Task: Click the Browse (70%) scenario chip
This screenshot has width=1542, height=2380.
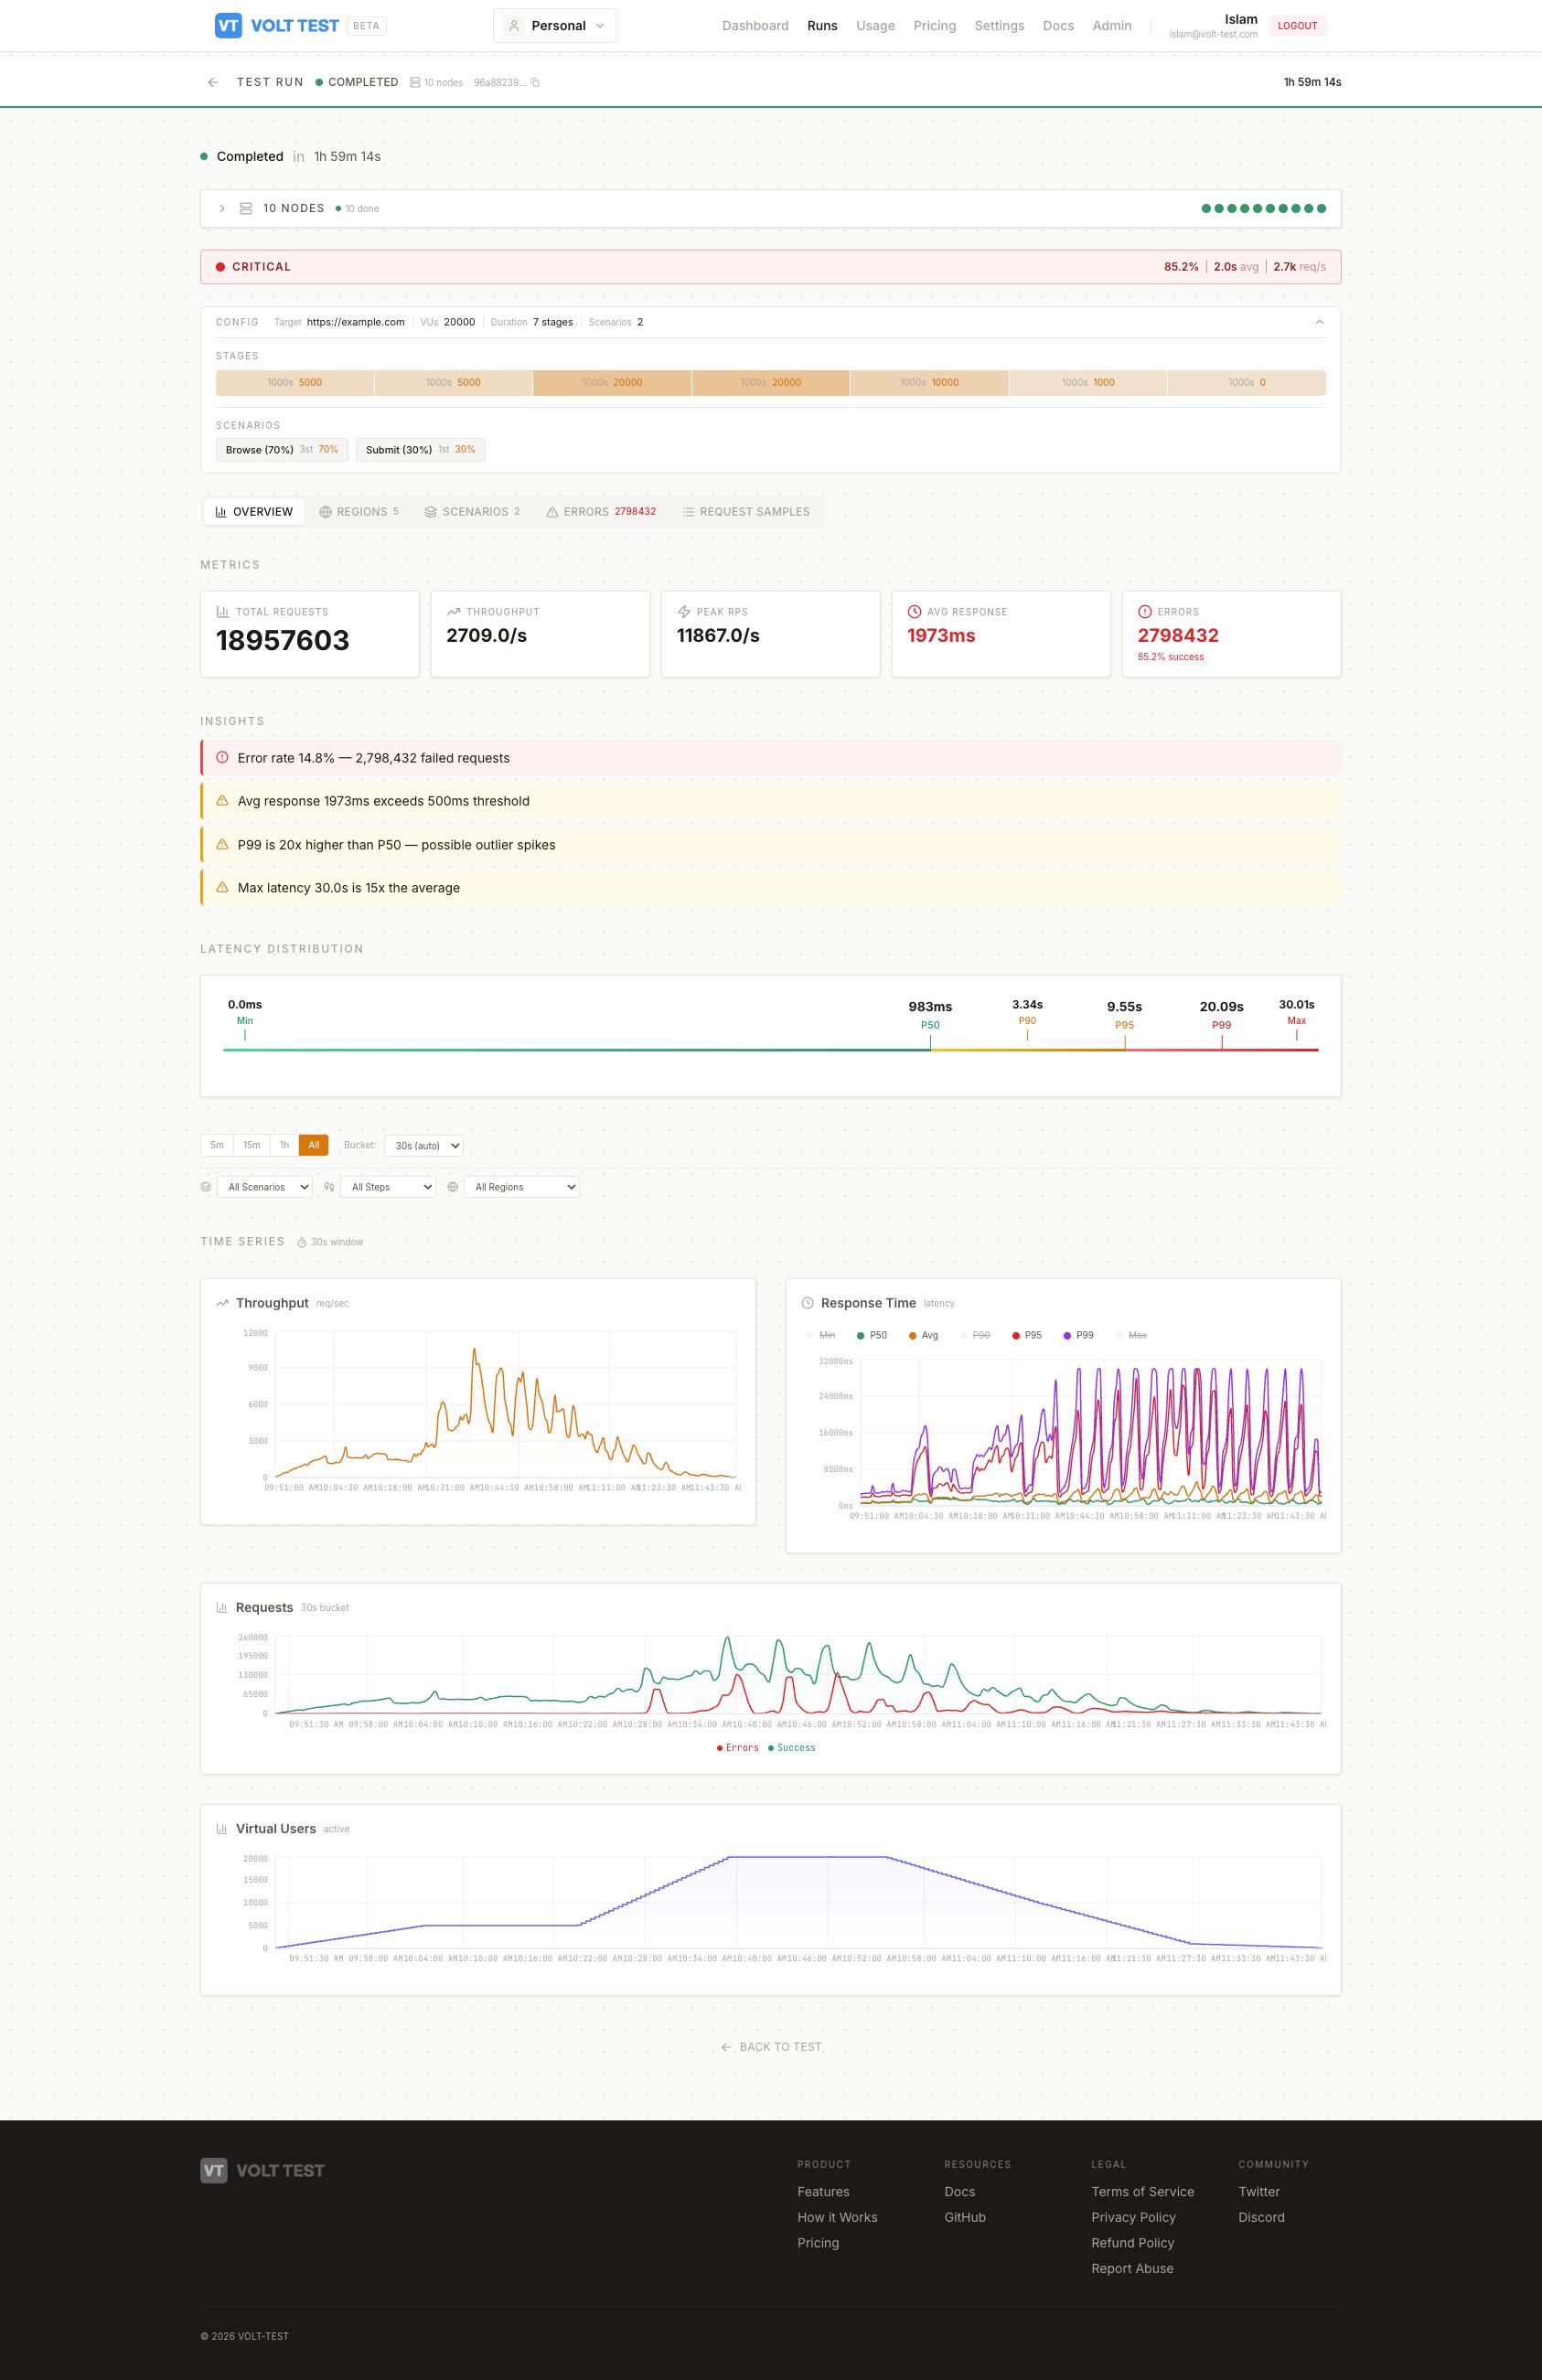Action: click(282, 450)
